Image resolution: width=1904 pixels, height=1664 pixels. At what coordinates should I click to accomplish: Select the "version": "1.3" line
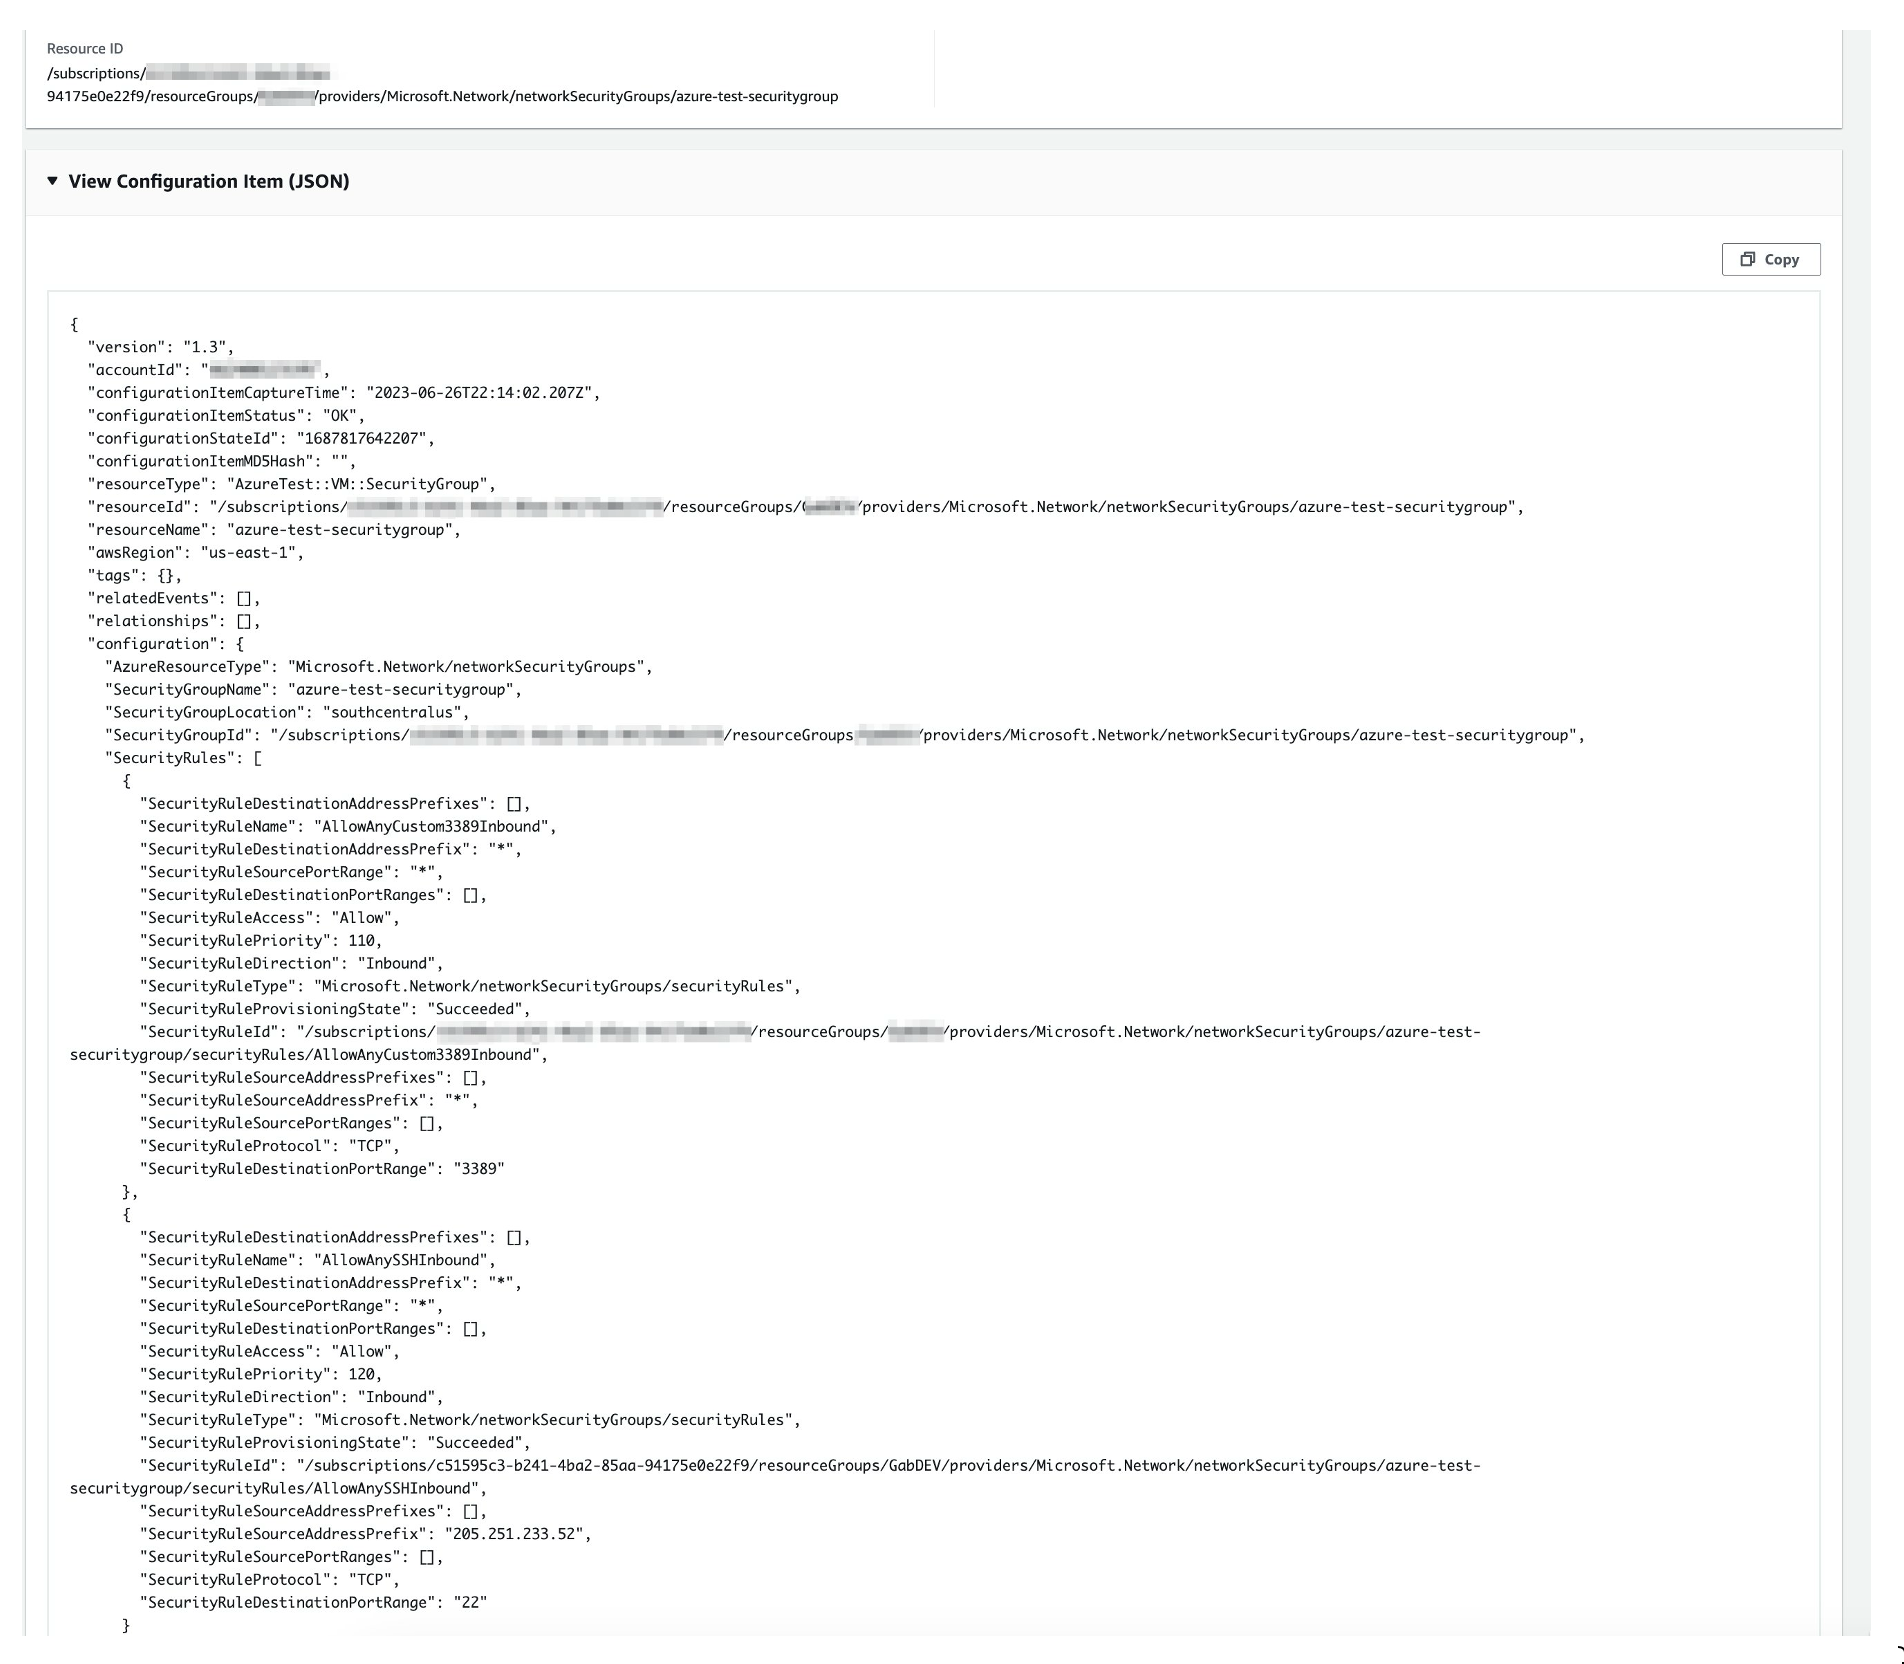pyautogui.click(x=160, y=347)
